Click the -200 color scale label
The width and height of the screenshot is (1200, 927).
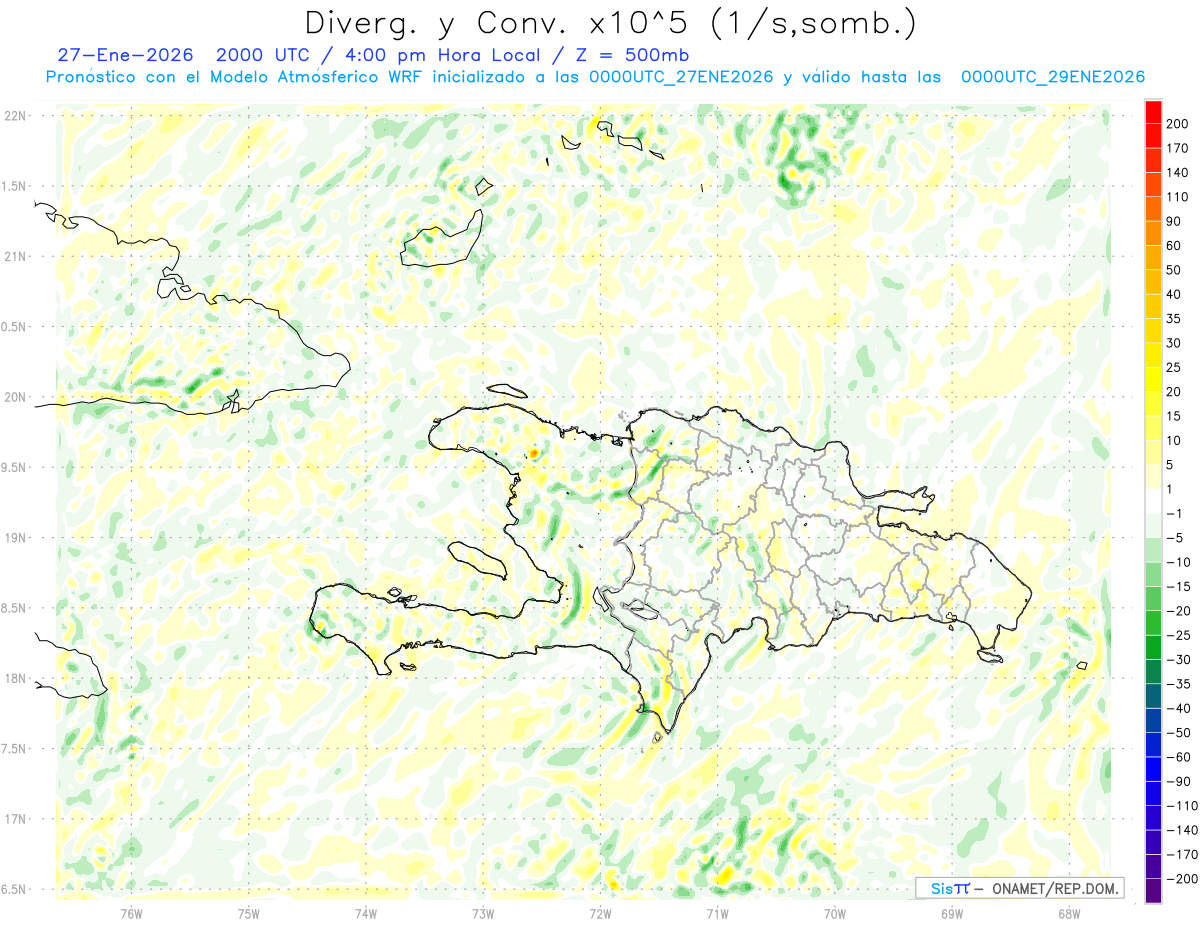click(1181, 879)
